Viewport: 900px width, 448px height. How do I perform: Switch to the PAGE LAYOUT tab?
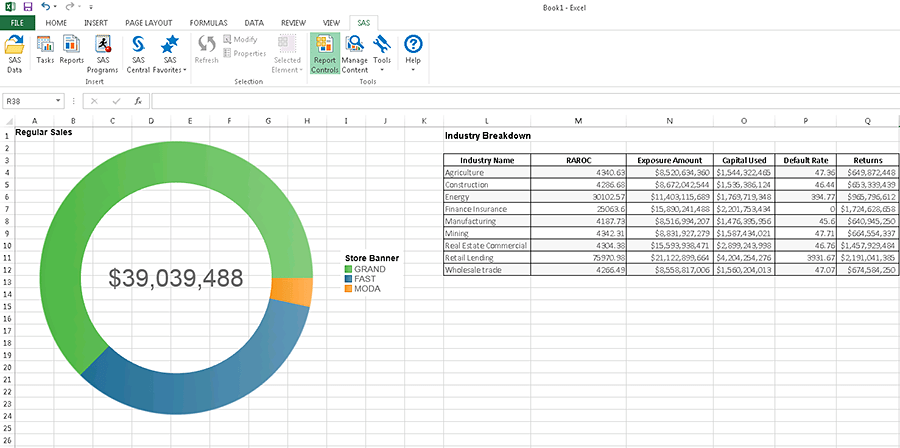coord(148,22)
